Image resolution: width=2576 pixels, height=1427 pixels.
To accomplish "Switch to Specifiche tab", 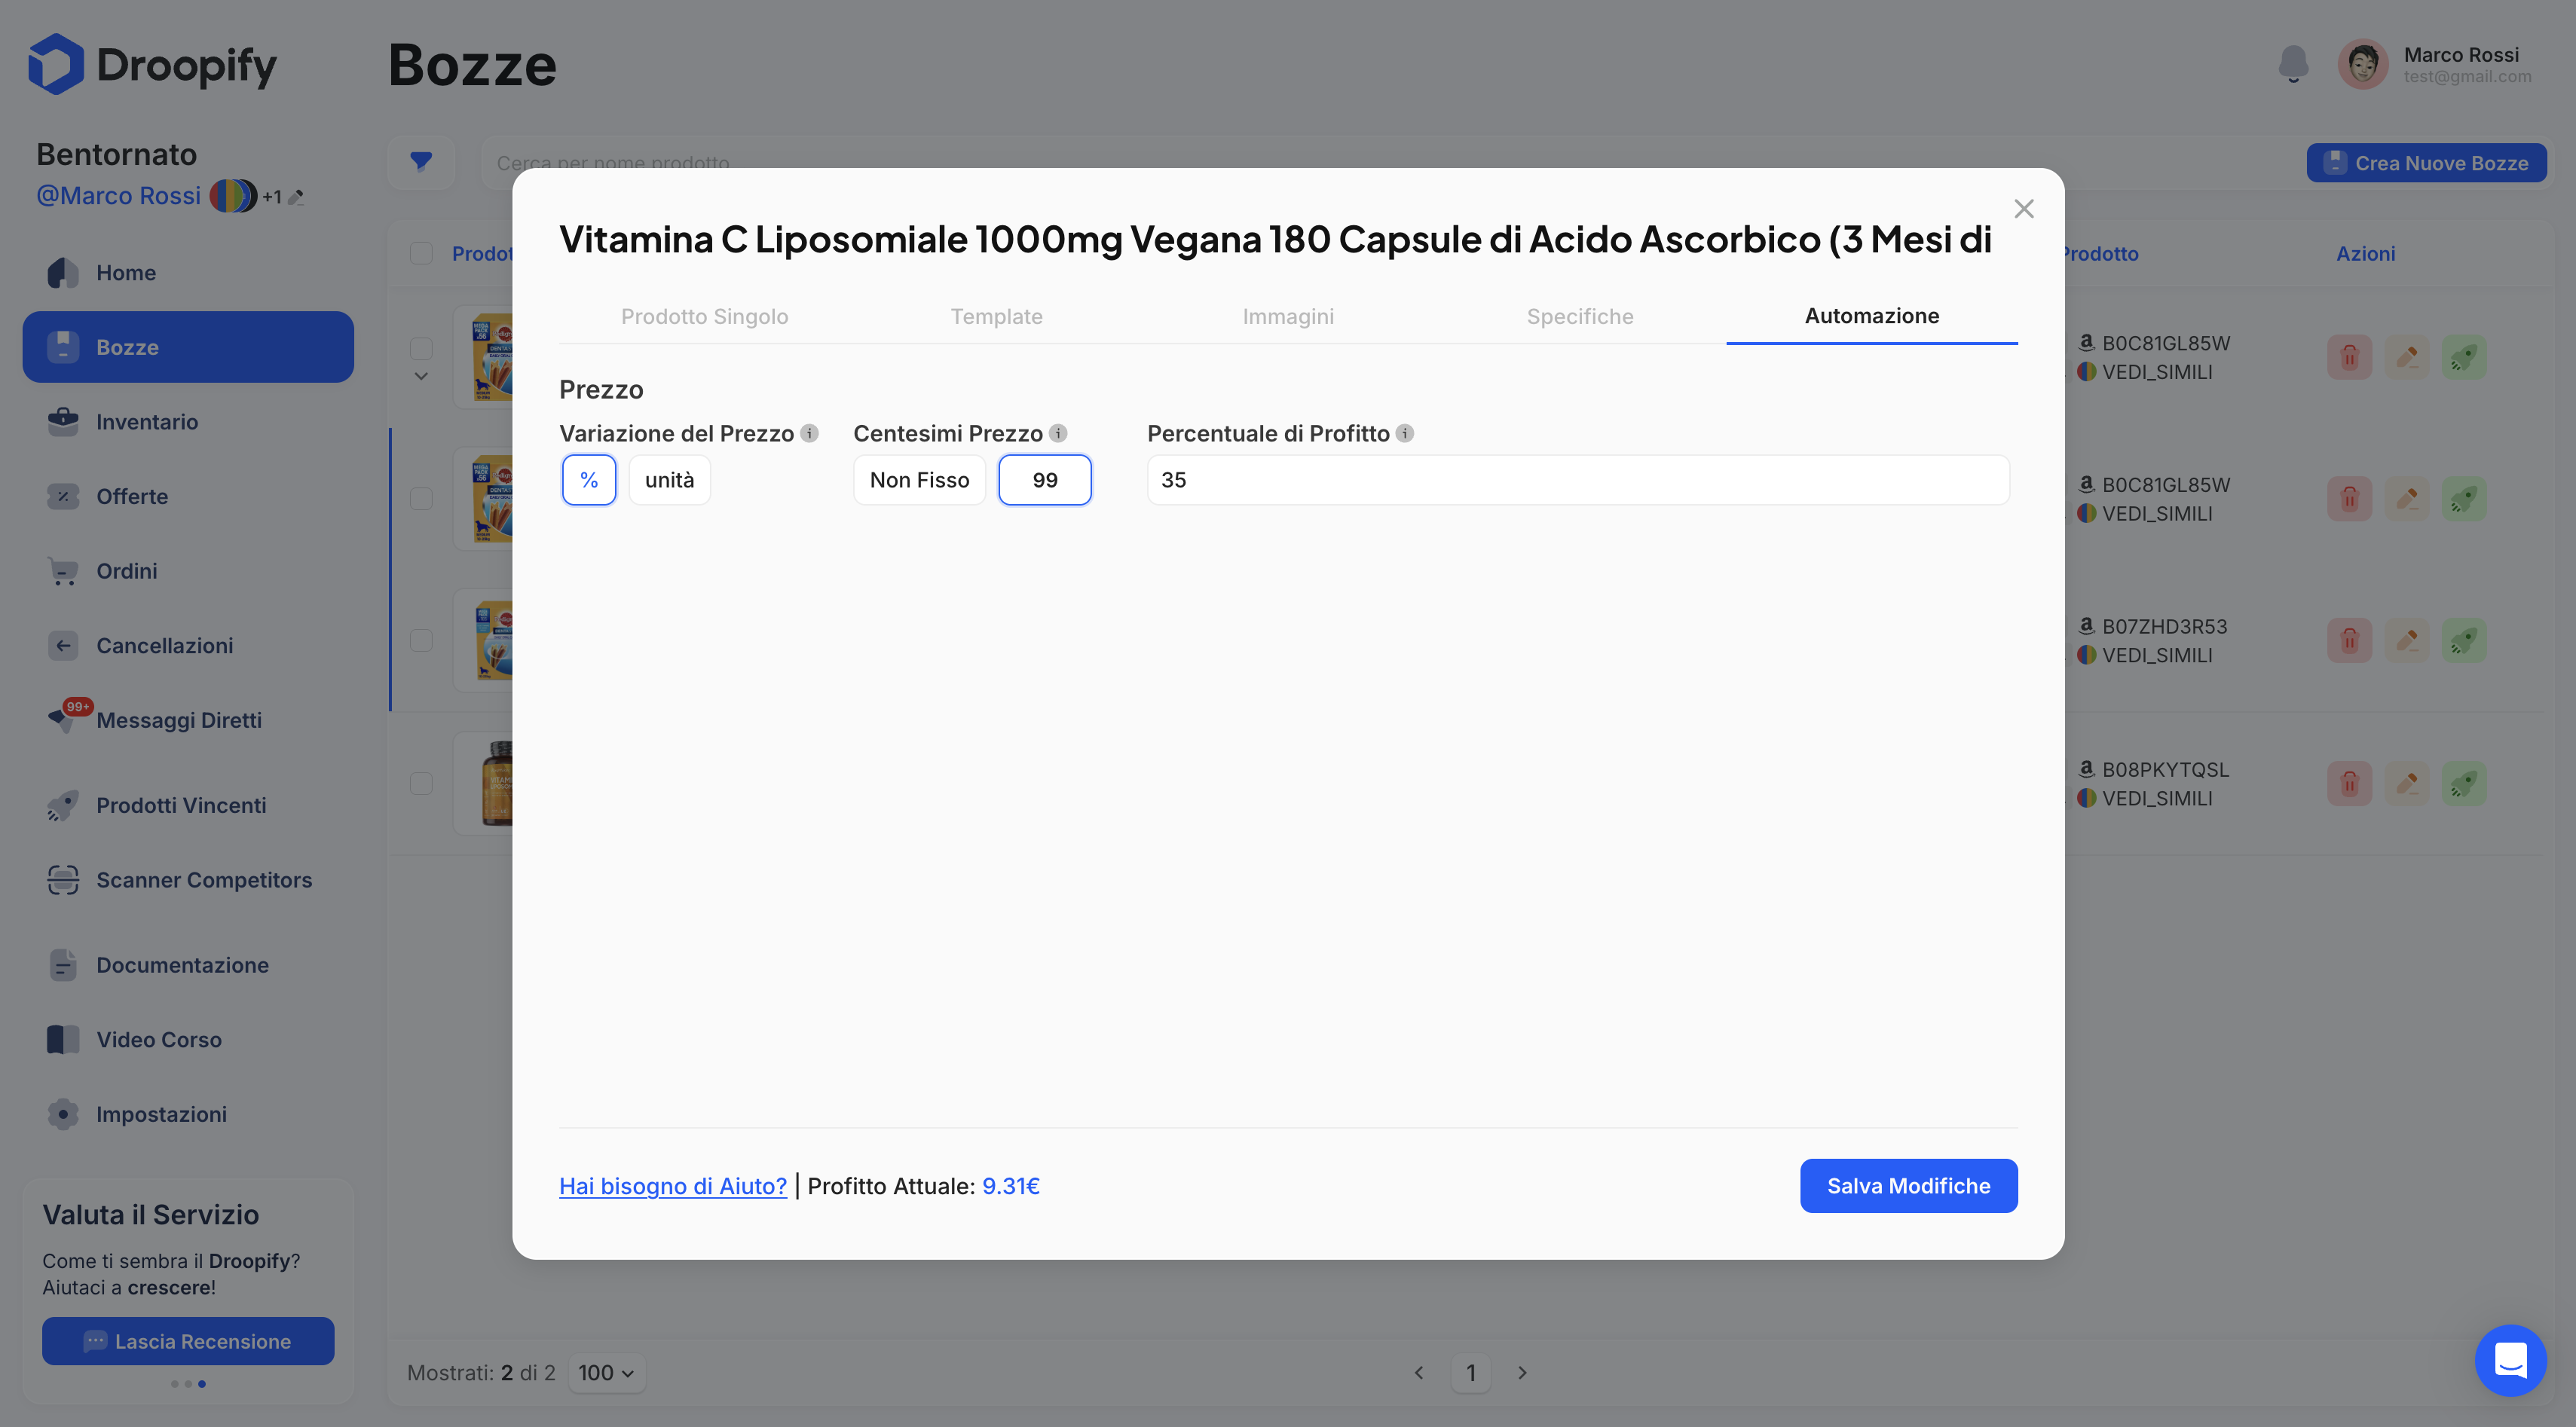I will click(1580, 316).
